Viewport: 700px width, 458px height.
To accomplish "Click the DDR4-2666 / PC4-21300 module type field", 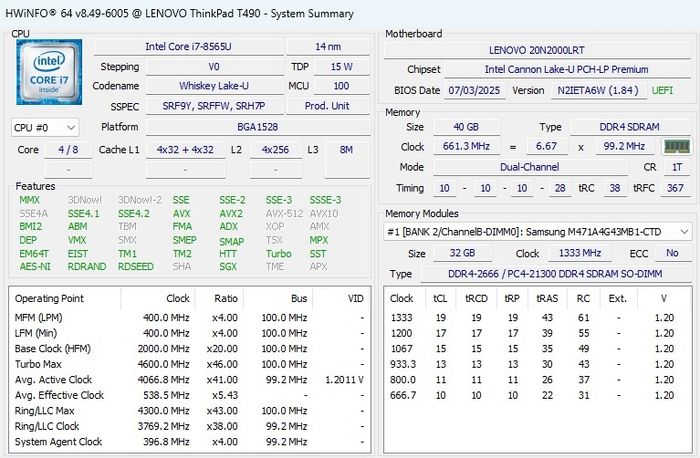I will tap(555, 274).
